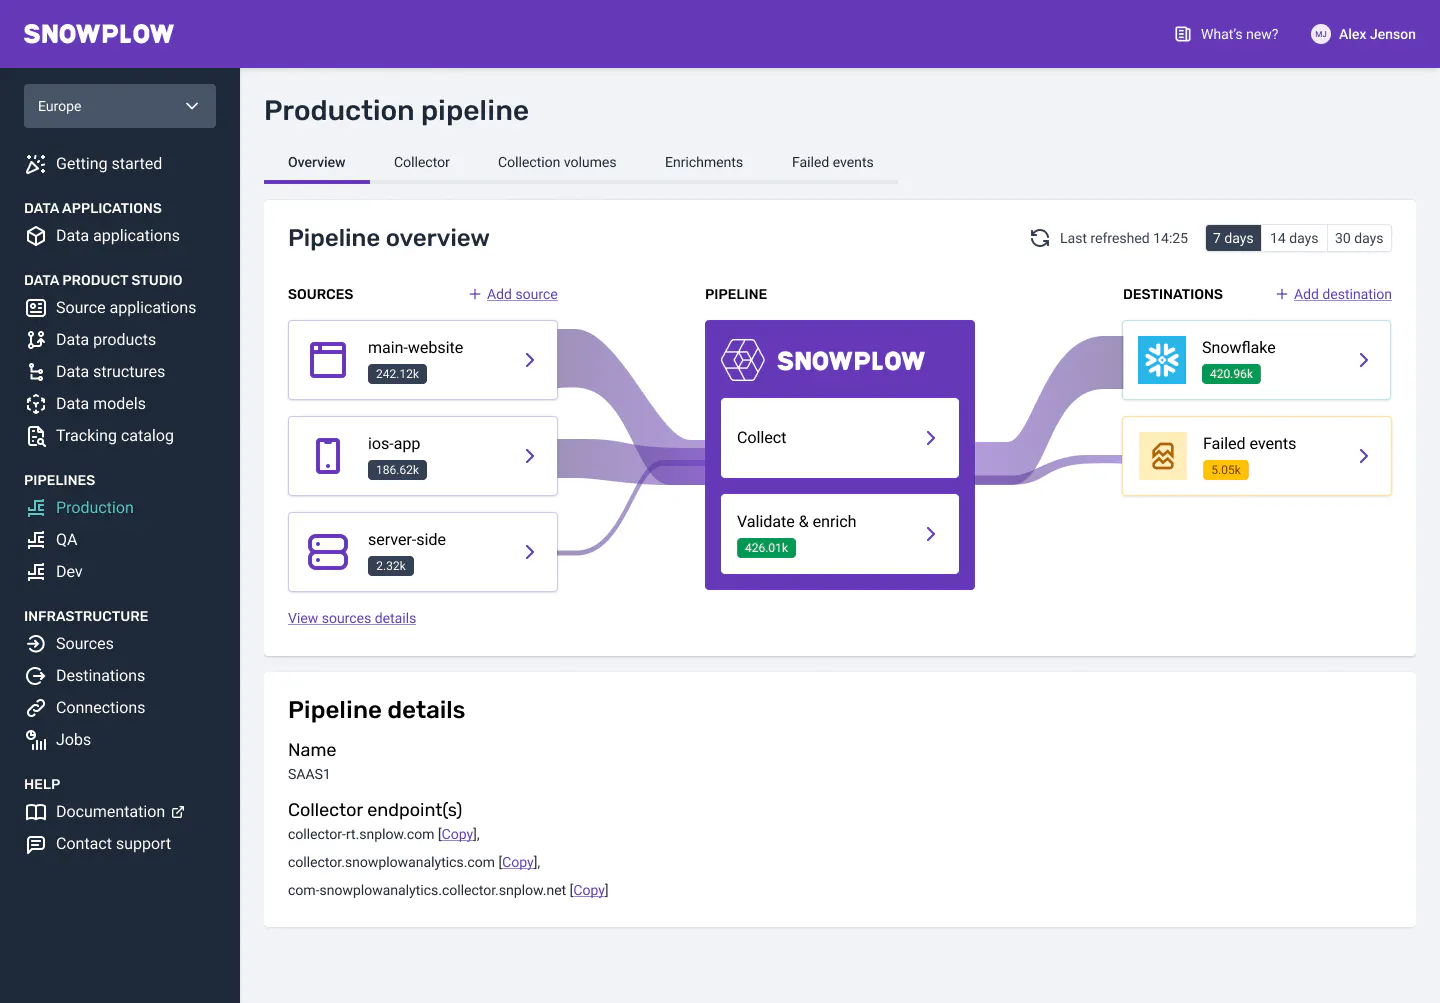This screenshot has width=1440, height=1003.
Task: Click the Add destination link
Action: point(1343,294)
